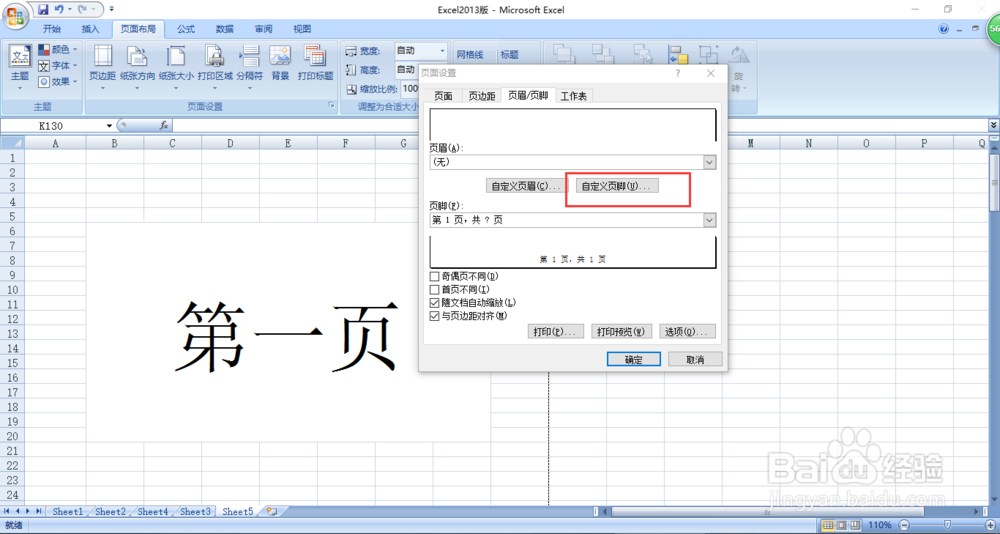Switch to the 审阅 ribbon tab
The width and height of the screenshot is (1000, 534).
pos(263,29)
